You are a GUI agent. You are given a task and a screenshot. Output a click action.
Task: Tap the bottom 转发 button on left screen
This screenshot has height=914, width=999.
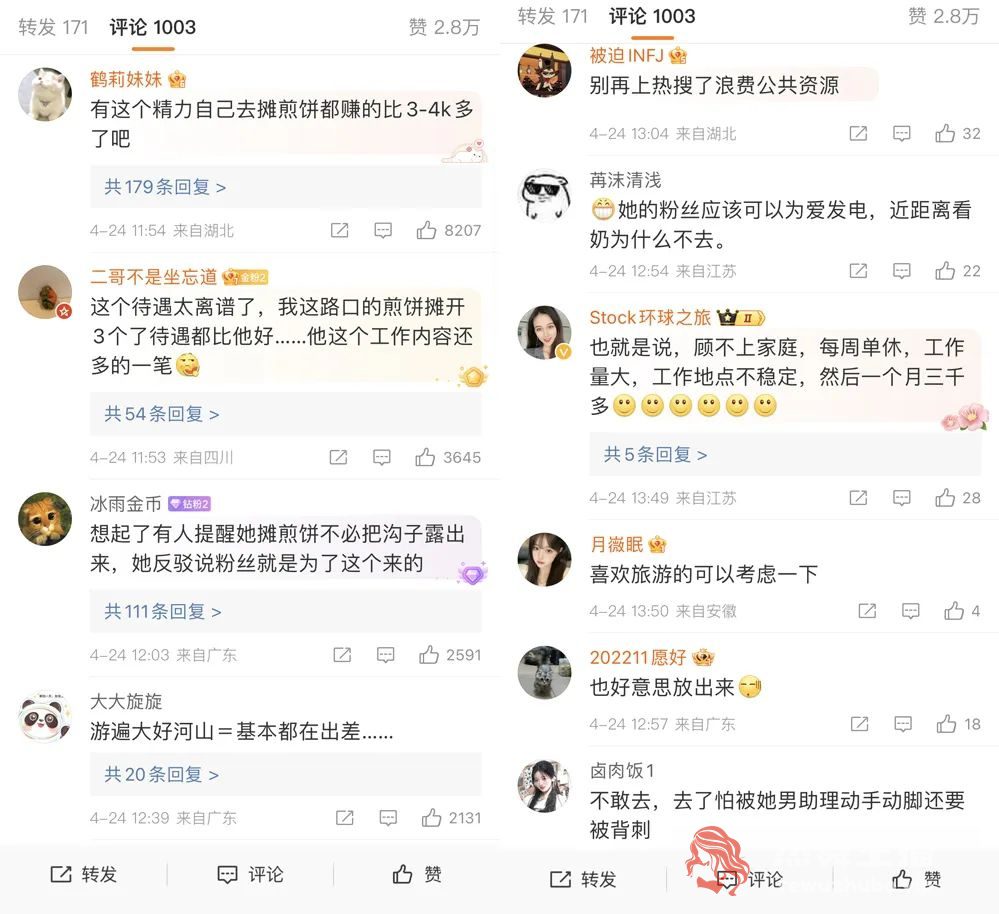[83, 874]
